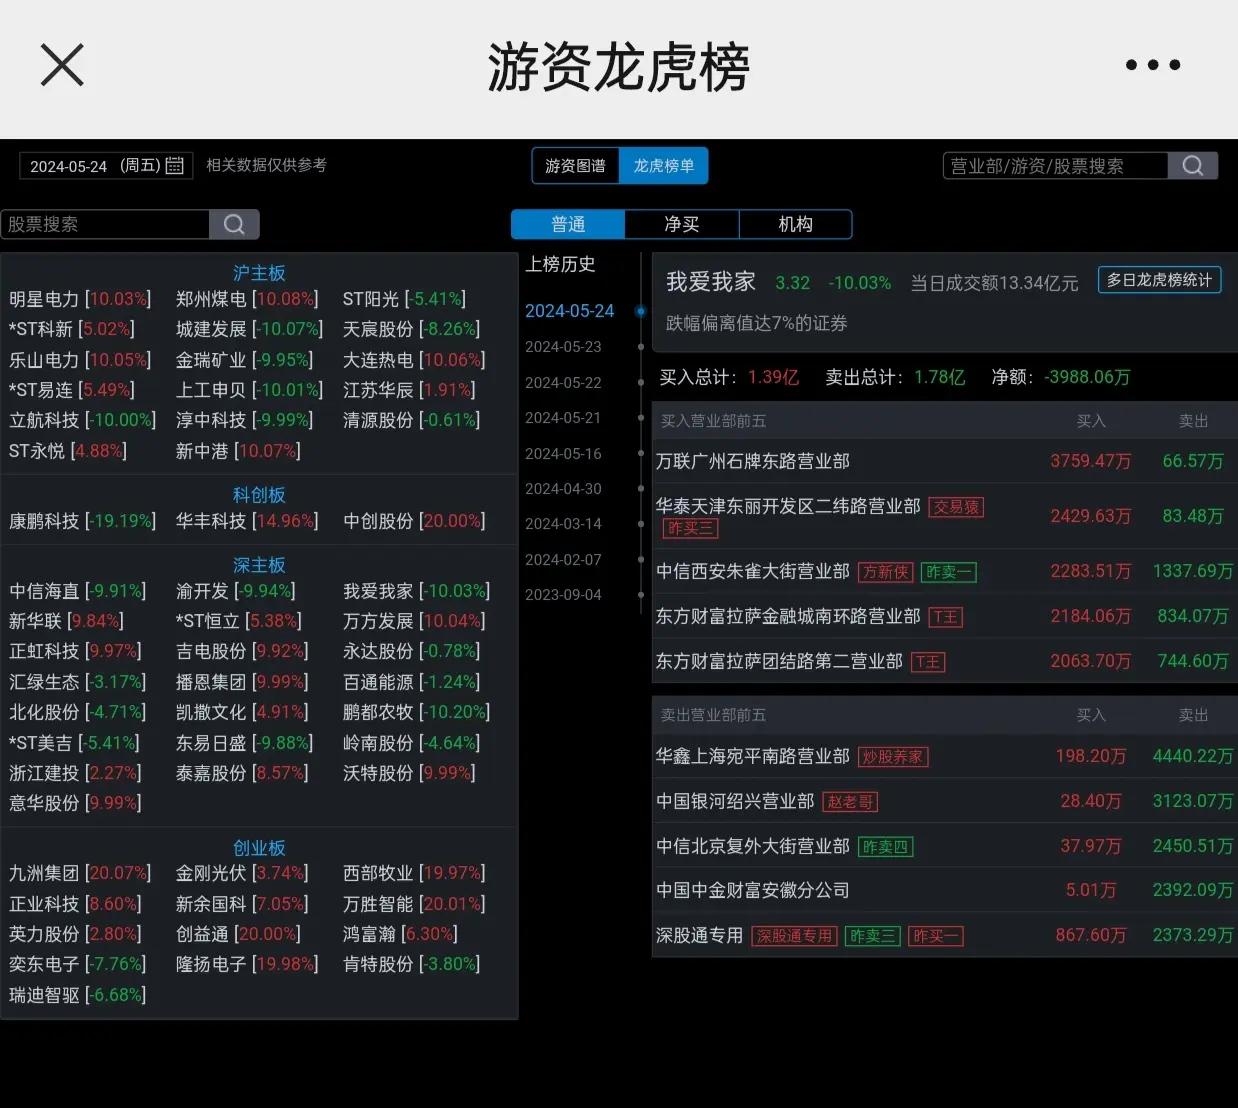1238x1108 pixels.
Task: Open 万联广州石牌东路营业部 row
Action: [945, 461]
